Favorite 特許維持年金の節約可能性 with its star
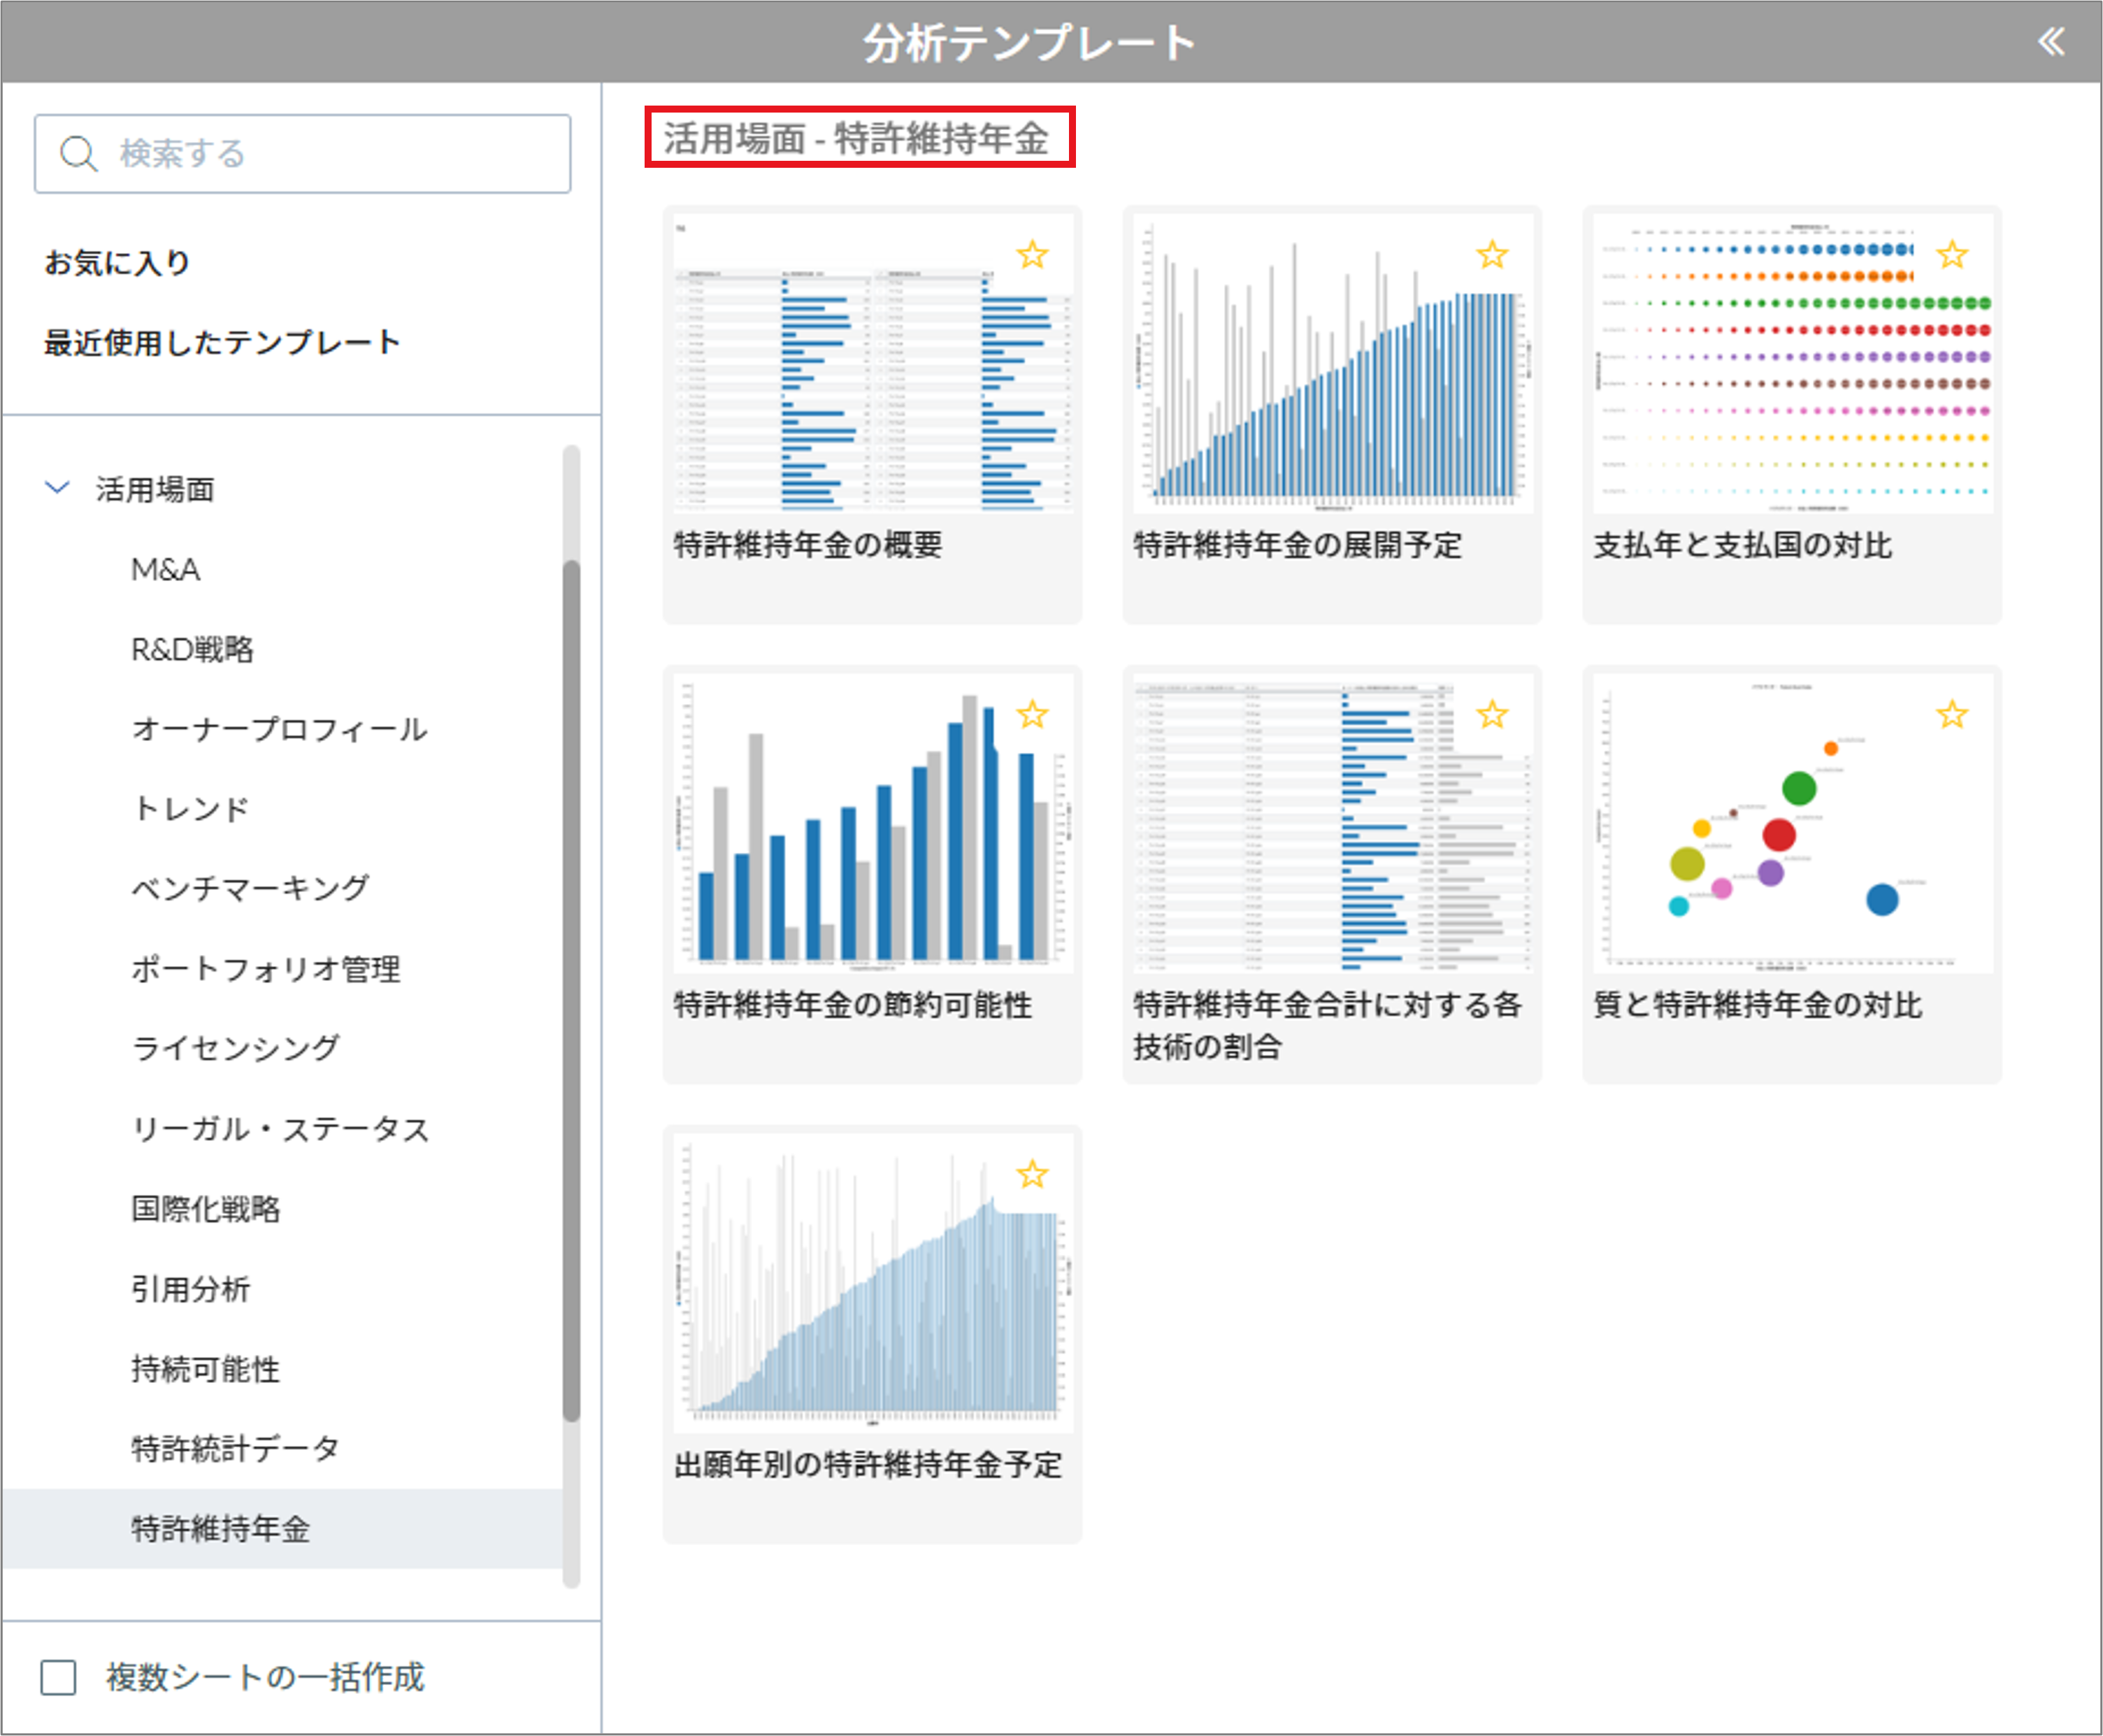This screenshot has width=2103, height=1736. (1032, 715)
